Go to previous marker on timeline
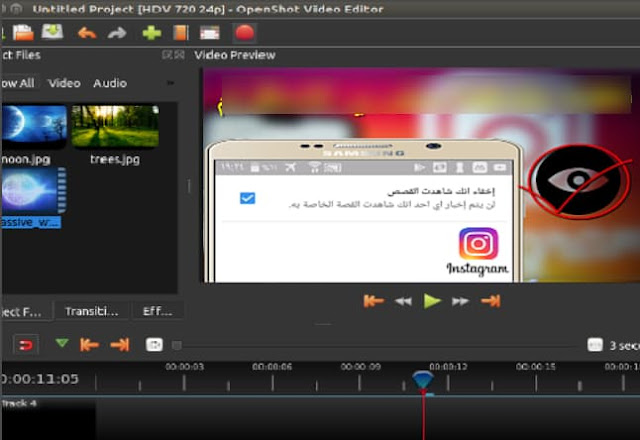 [x=89, y=345]
